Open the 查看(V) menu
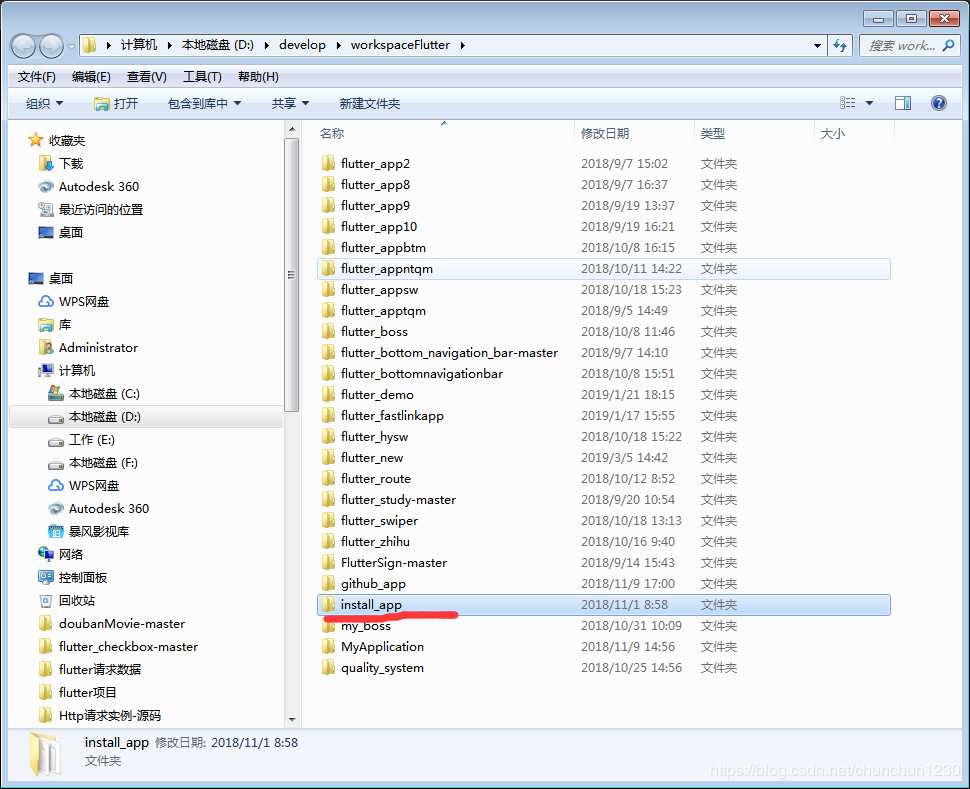 pos(147,77)
